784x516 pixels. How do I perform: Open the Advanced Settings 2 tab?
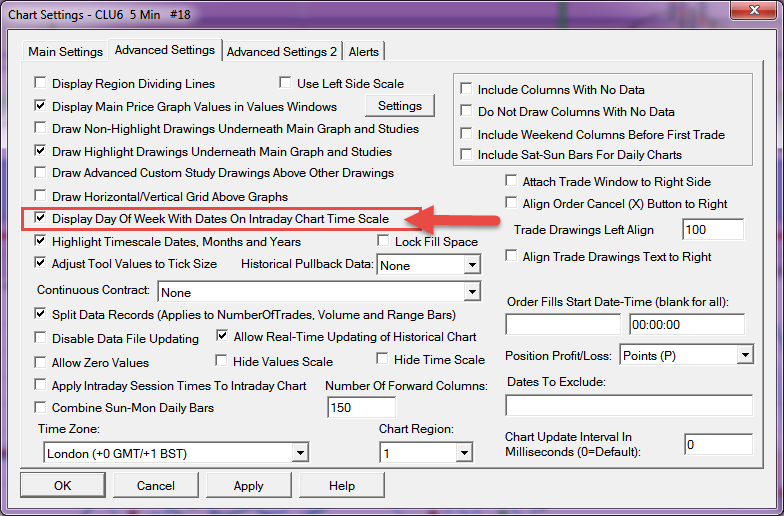[282, 52]
